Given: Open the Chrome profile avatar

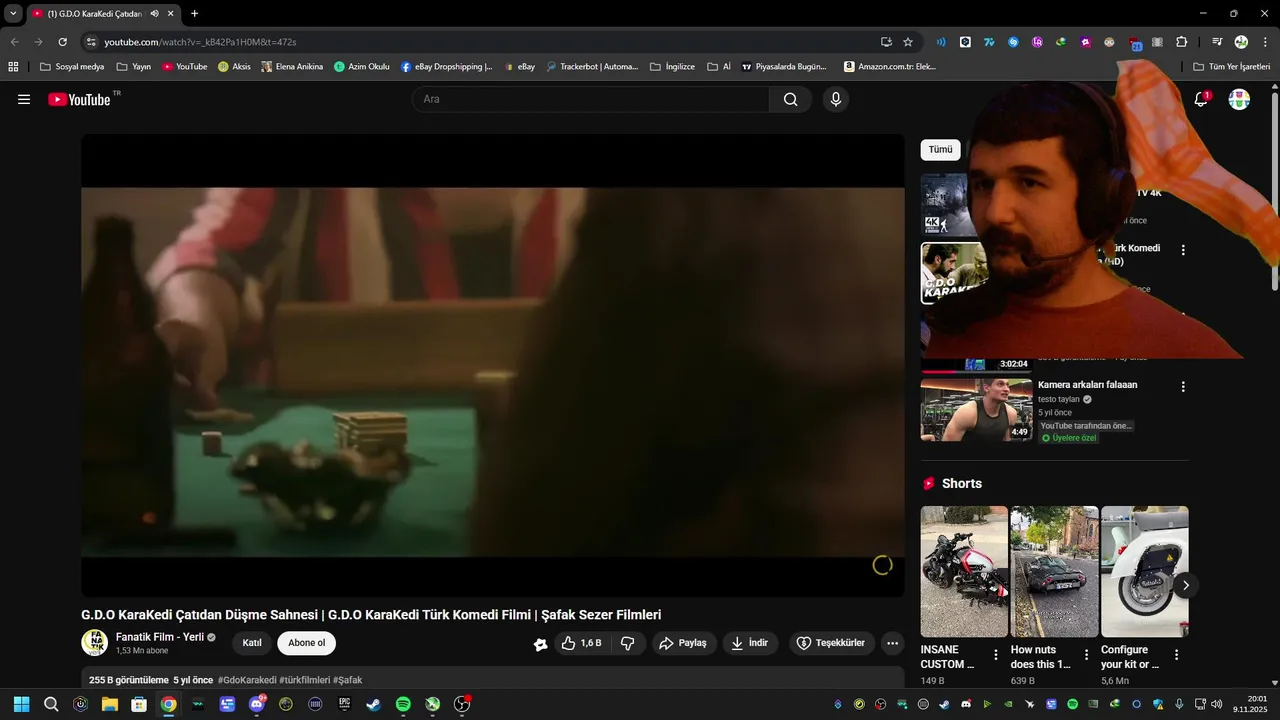Looking at the screenshot, I should click(x=1241, y=42).
